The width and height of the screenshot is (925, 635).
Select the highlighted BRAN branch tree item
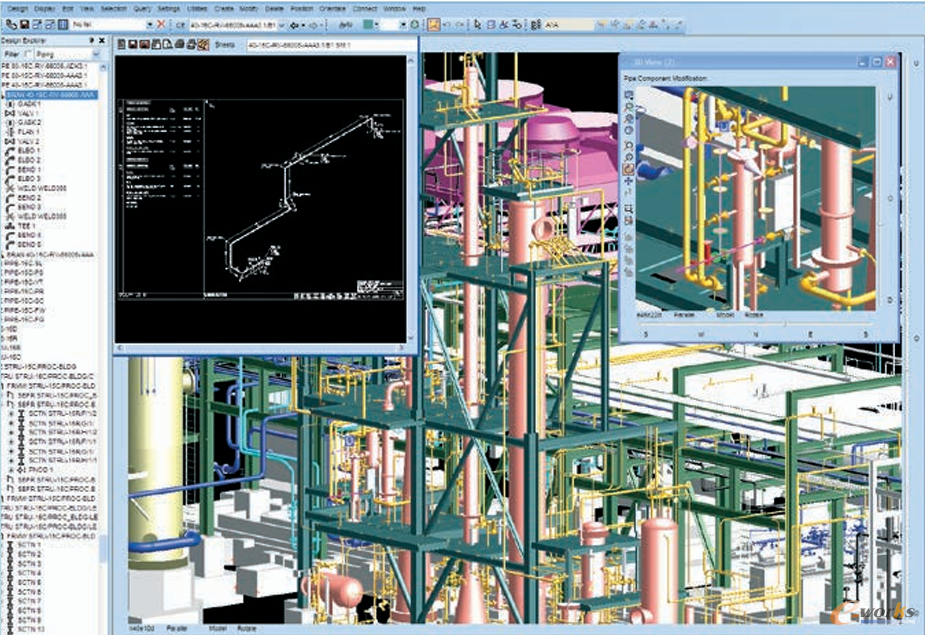(x=51, y=95)
